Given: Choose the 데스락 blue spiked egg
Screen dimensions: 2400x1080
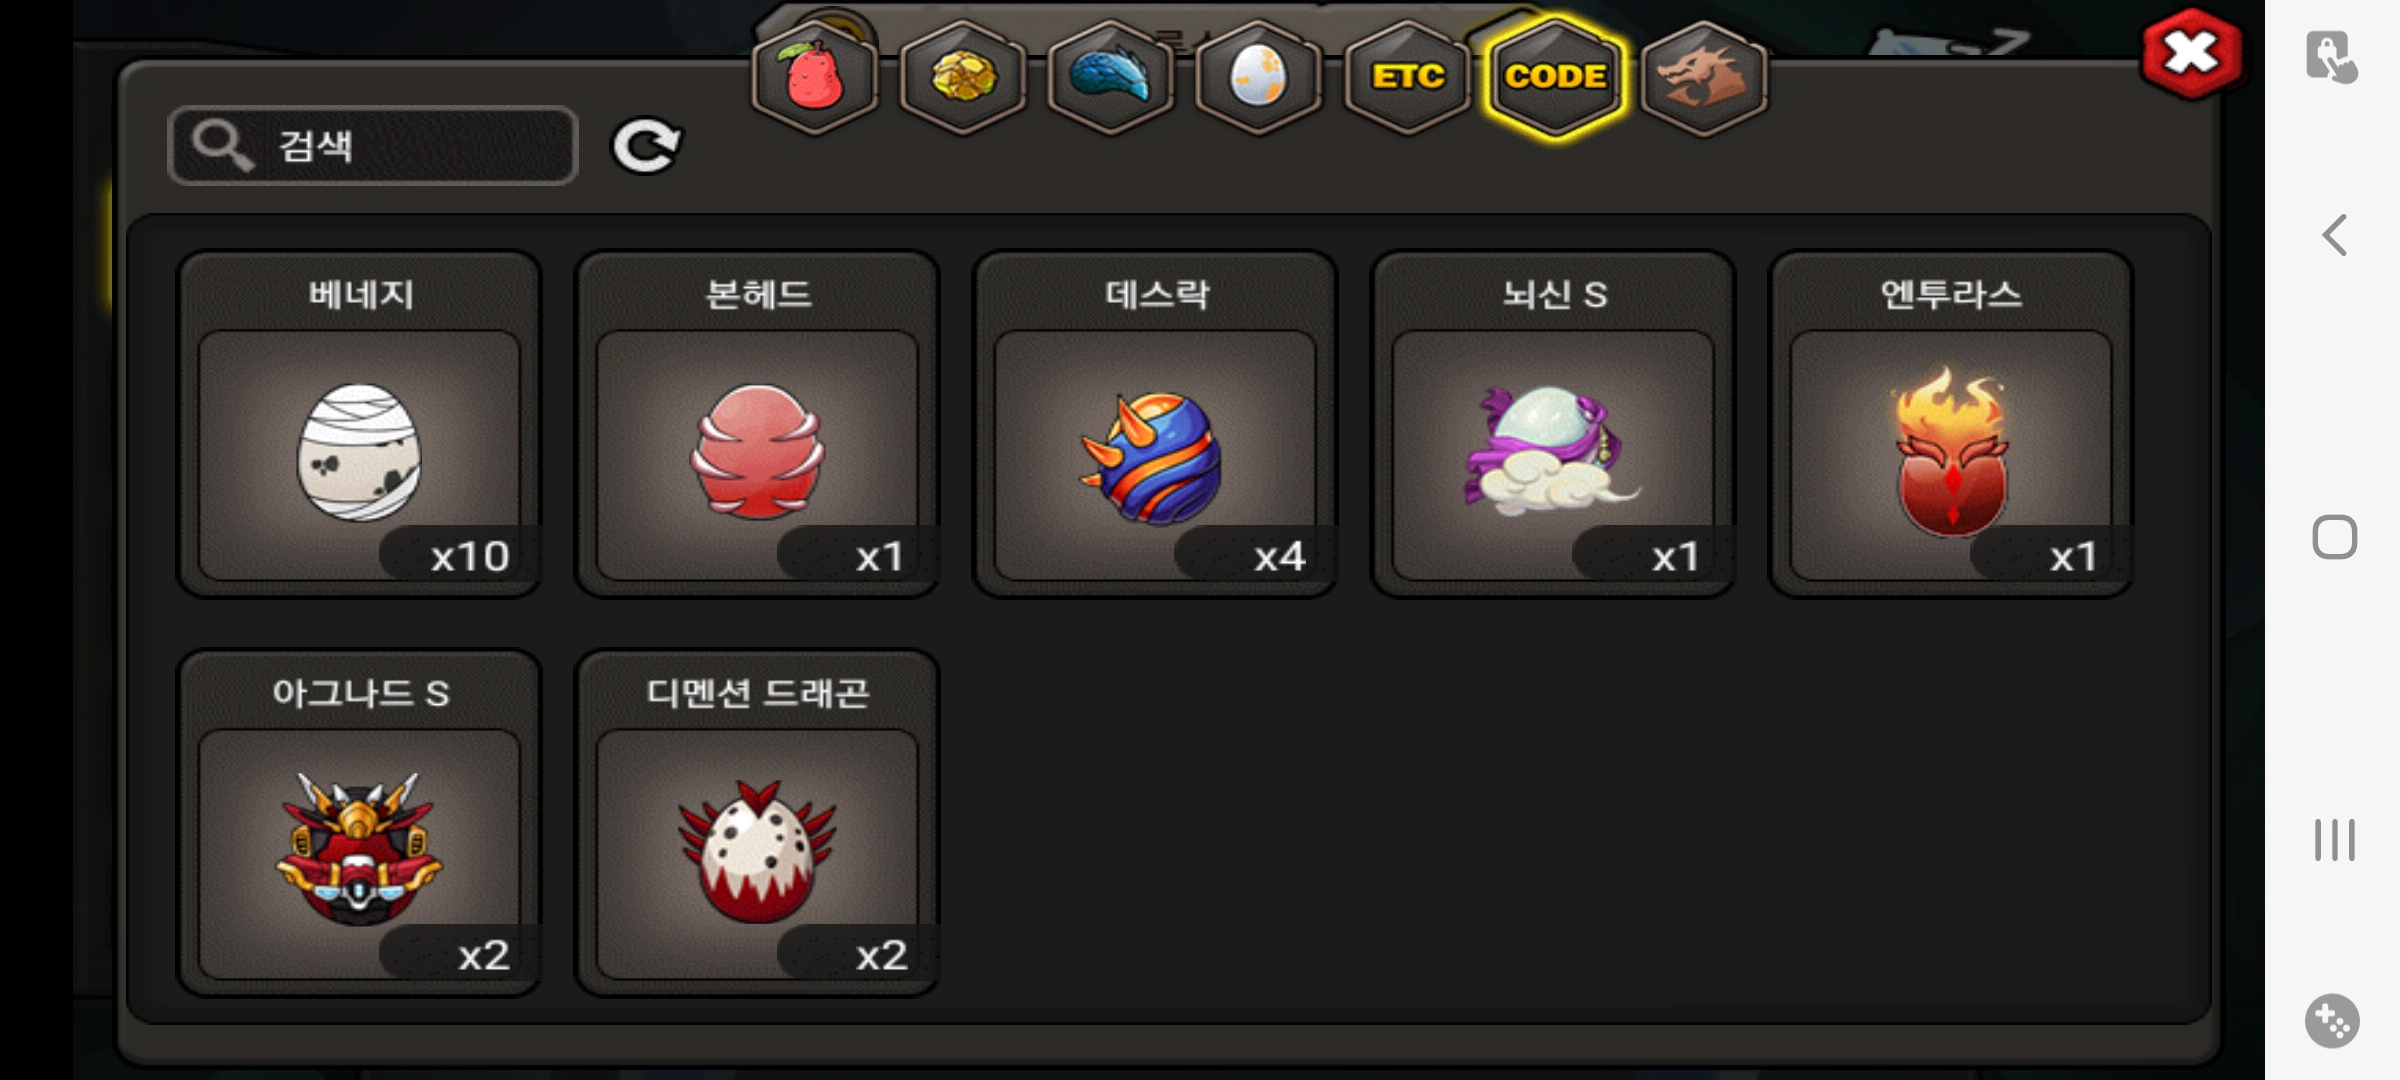Looking at the screenshot, I should (1156, 424).
